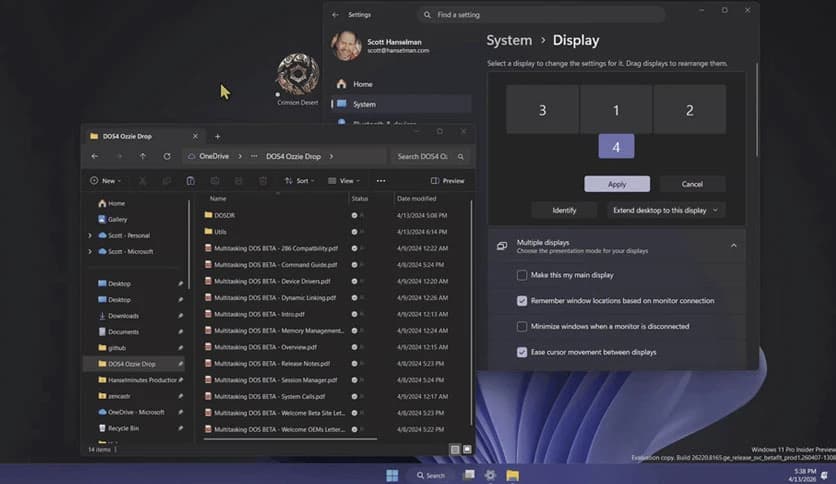Click the Identify button
The width and height of the screenshot is (836, 484).
pos(564,211)
